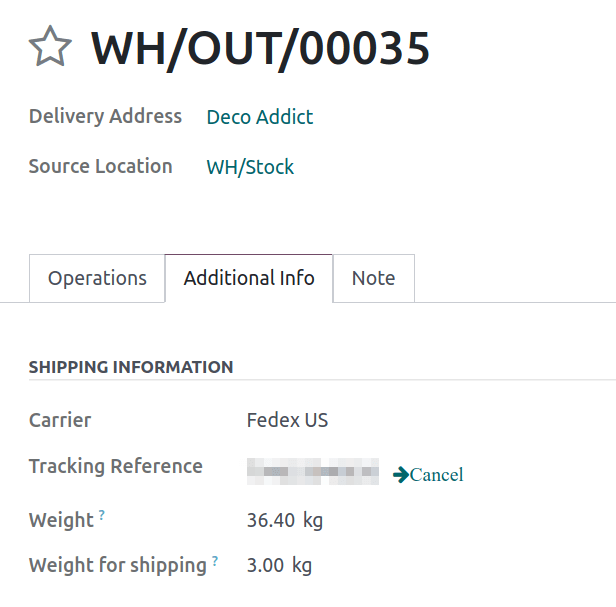Click the Weight help question mark
Viewport: 616px width, 607px height.
click(102, 515)
